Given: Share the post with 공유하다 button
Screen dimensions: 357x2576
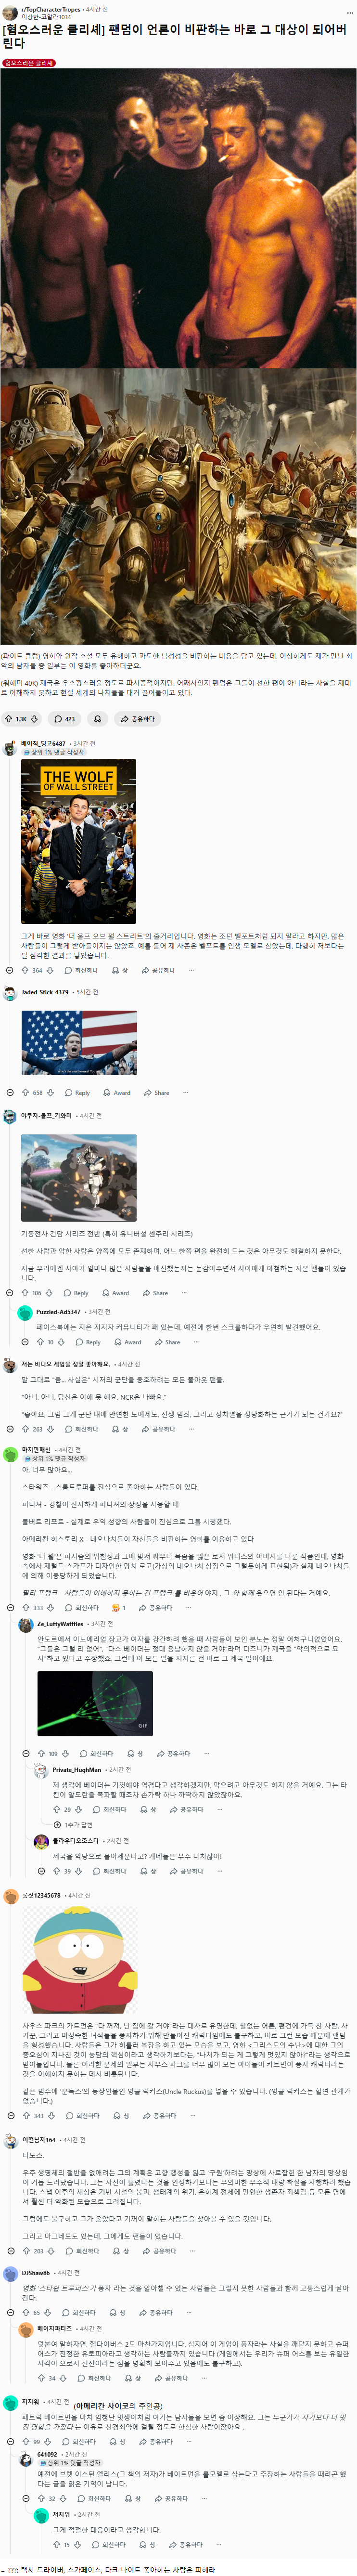Looking at the screenshot, I should [138, 718].
